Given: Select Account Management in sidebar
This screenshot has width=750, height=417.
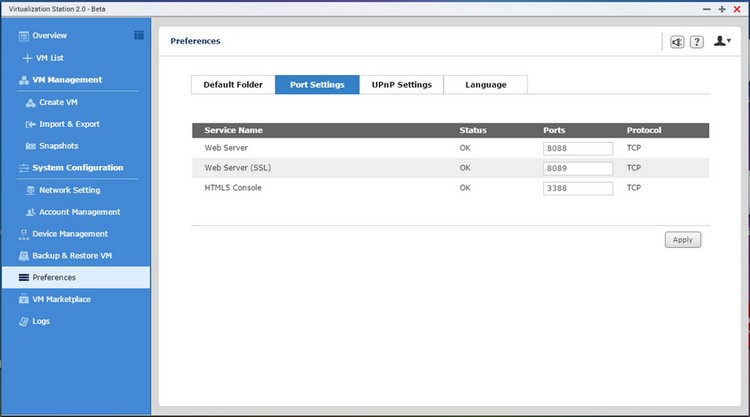Looking at the screenshot, I should (73, 212).
